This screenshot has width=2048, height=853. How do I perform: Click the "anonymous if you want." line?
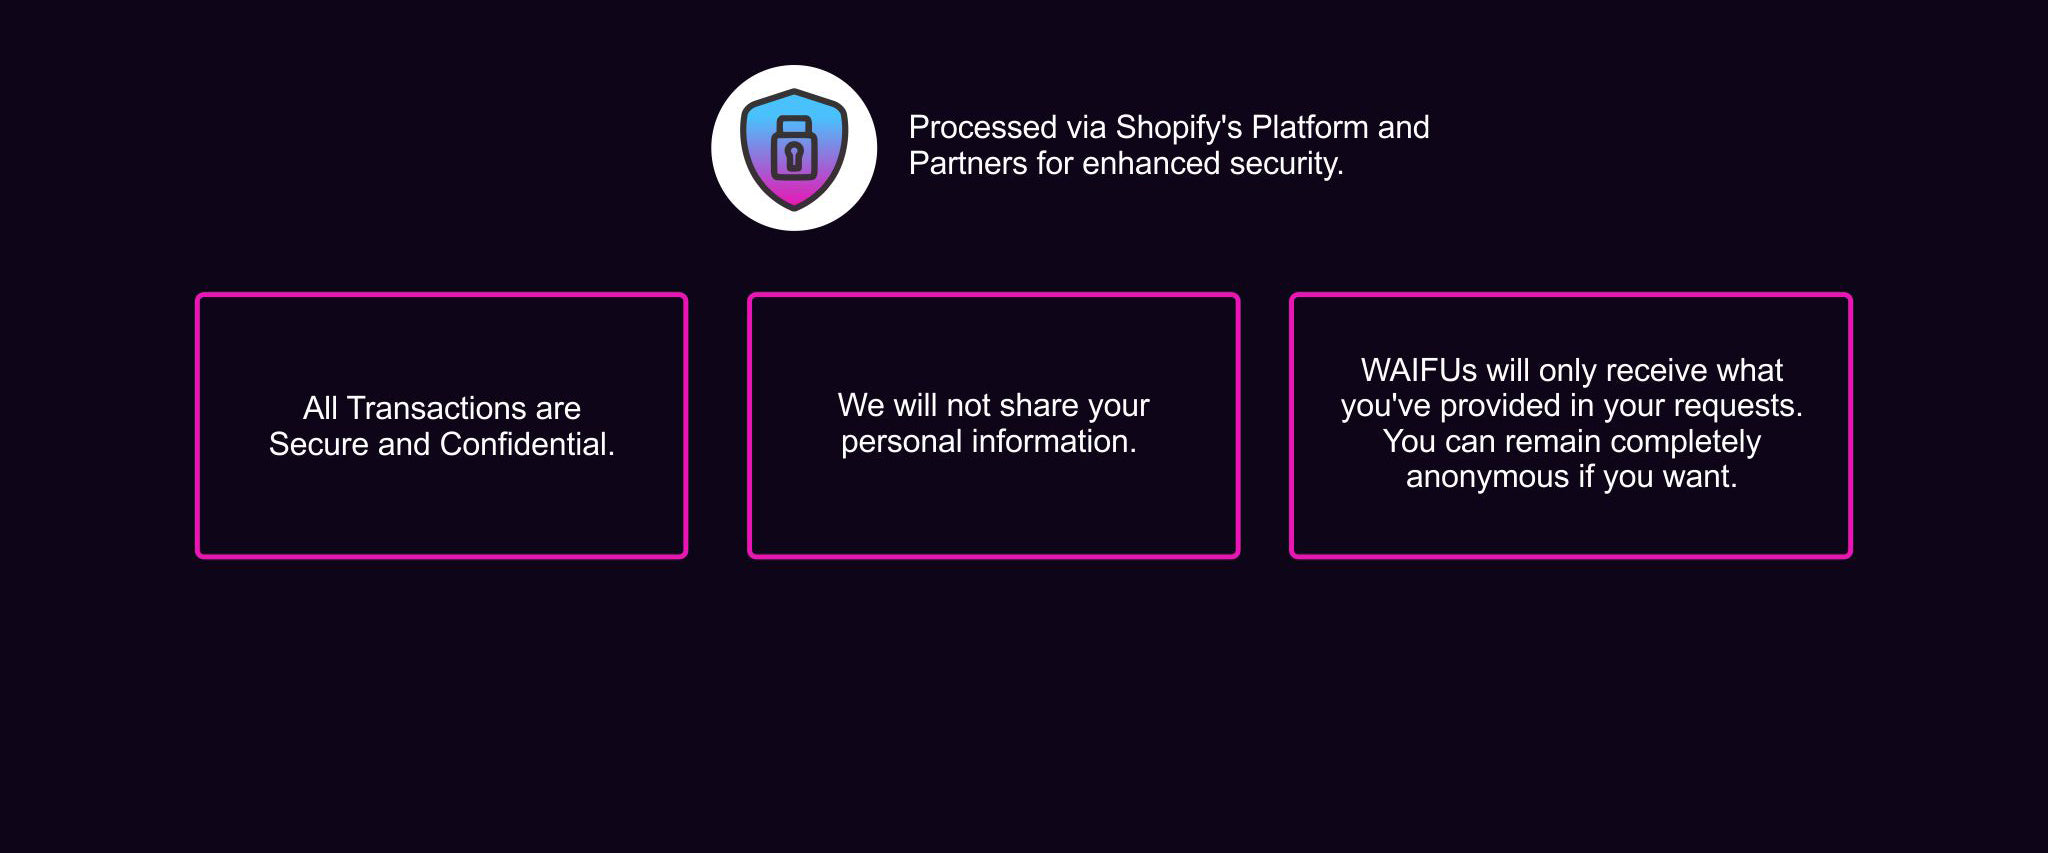point(1571,477)
